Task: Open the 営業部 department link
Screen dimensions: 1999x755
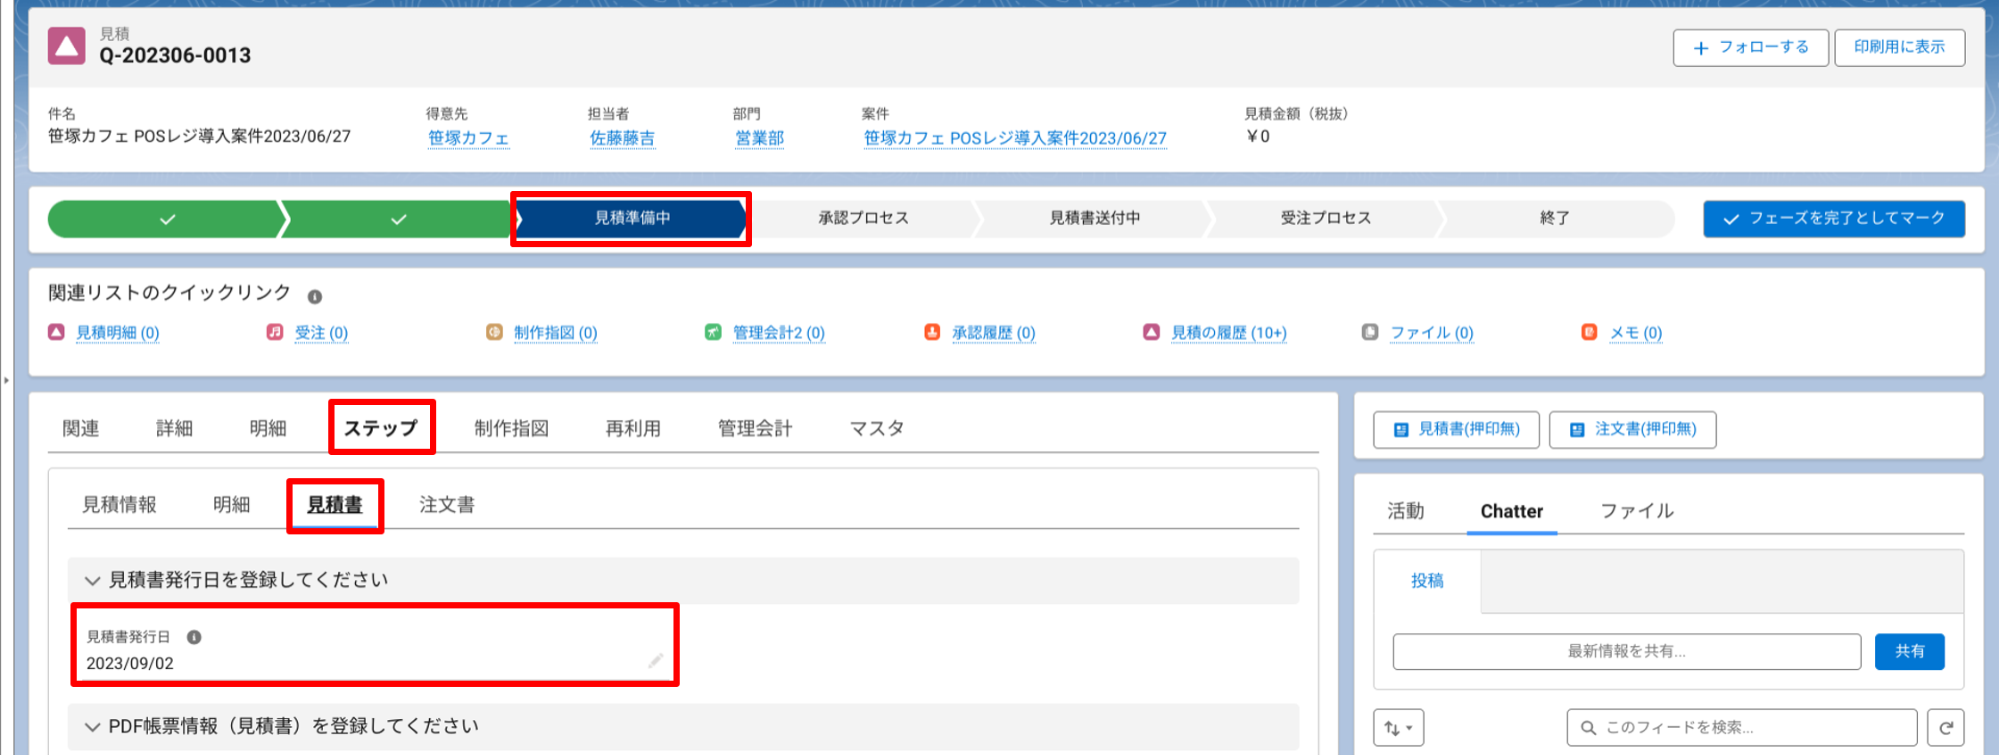Action: [759, 138]
